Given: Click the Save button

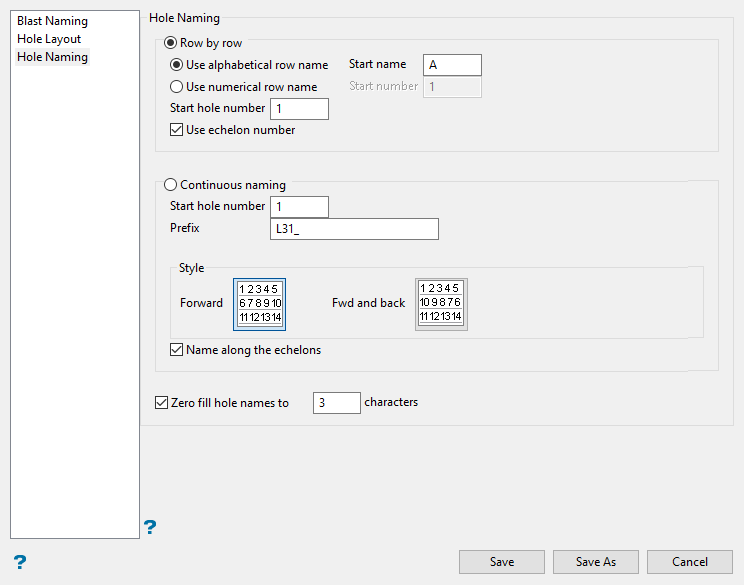Looking at the screenshot, I should click(502, 562).
